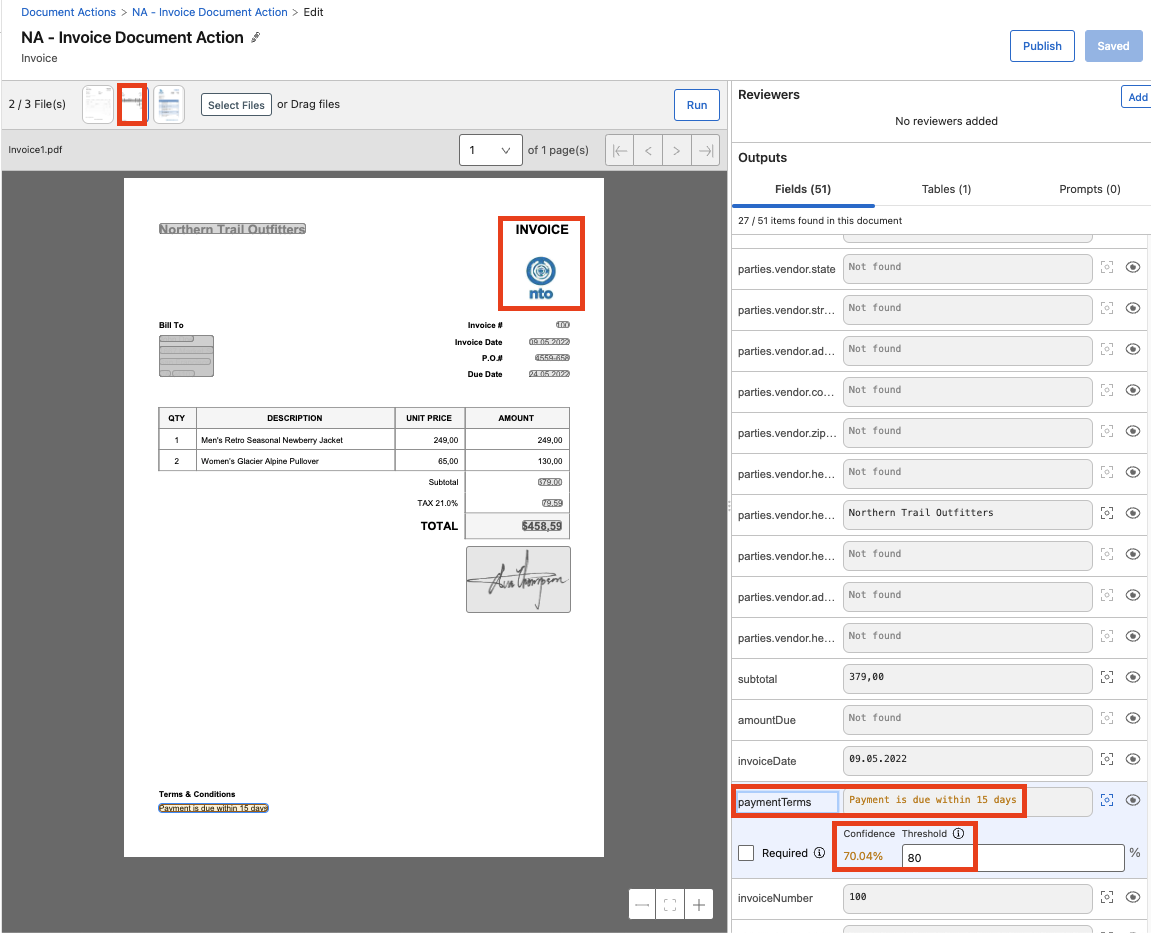Screen dimensions: 1151x933
Task: Toggle visibility of parties.vendor.state field
Action: point(1133,267)
